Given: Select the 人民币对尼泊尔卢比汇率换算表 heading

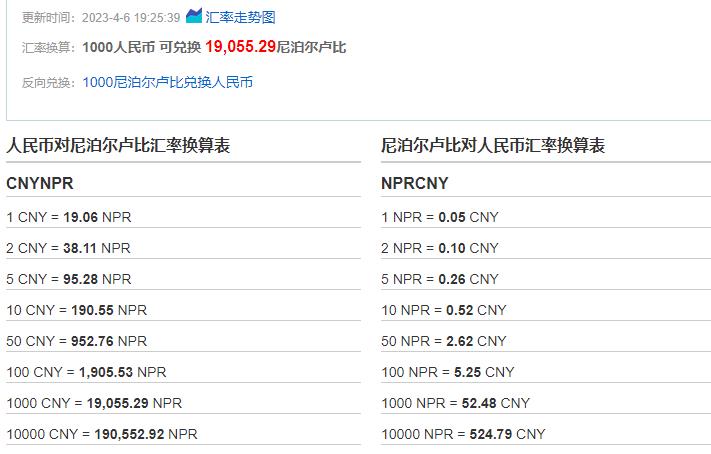Looking at the screenshot, I should (118, 146).
